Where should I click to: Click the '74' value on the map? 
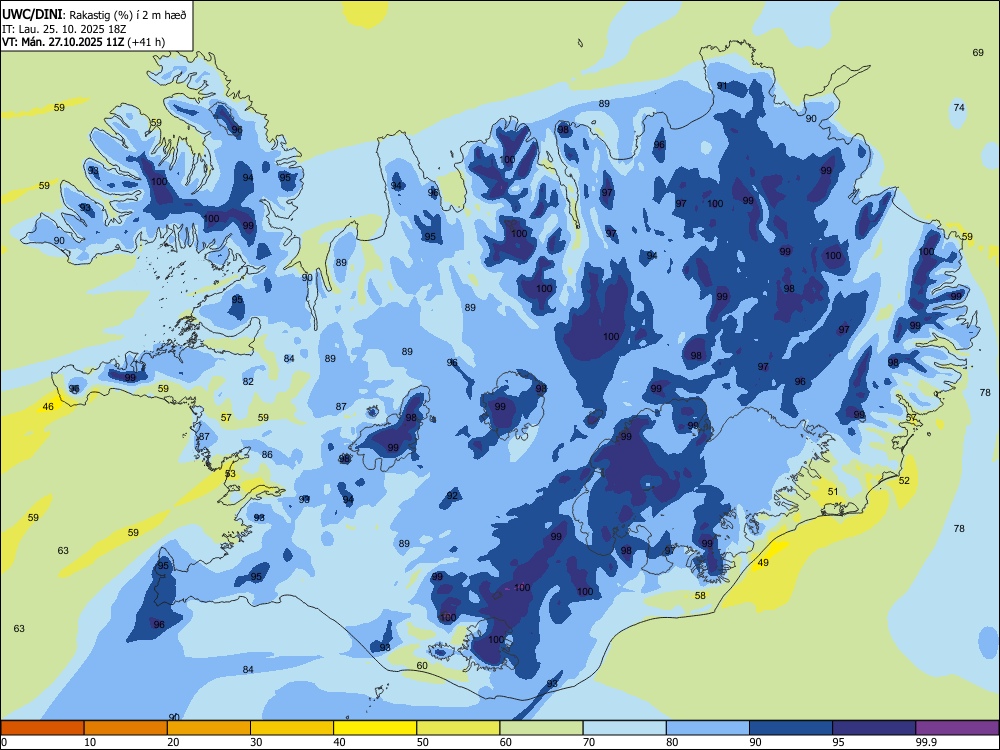959,107
